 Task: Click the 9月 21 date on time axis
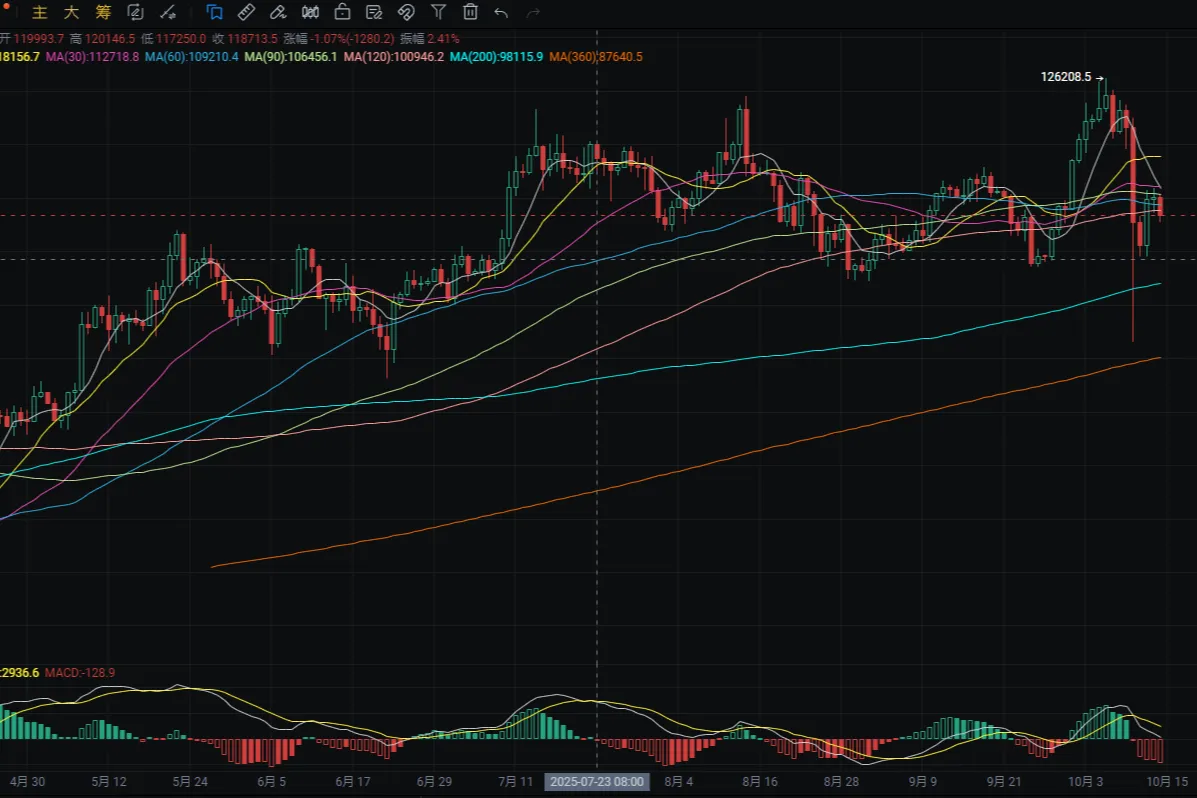click(x=1004, y=782)
